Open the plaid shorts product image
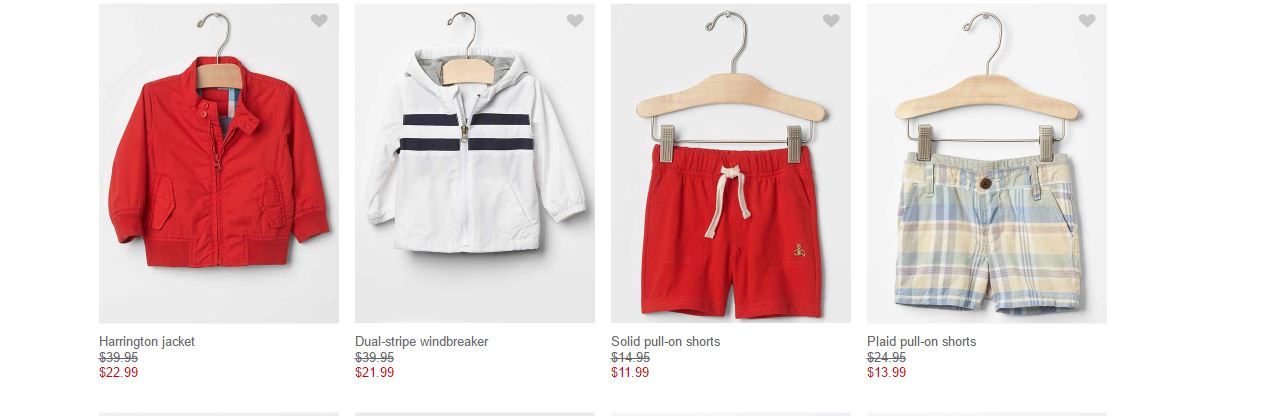This screenshot has height=416, width=1277. tap(987, 163)
